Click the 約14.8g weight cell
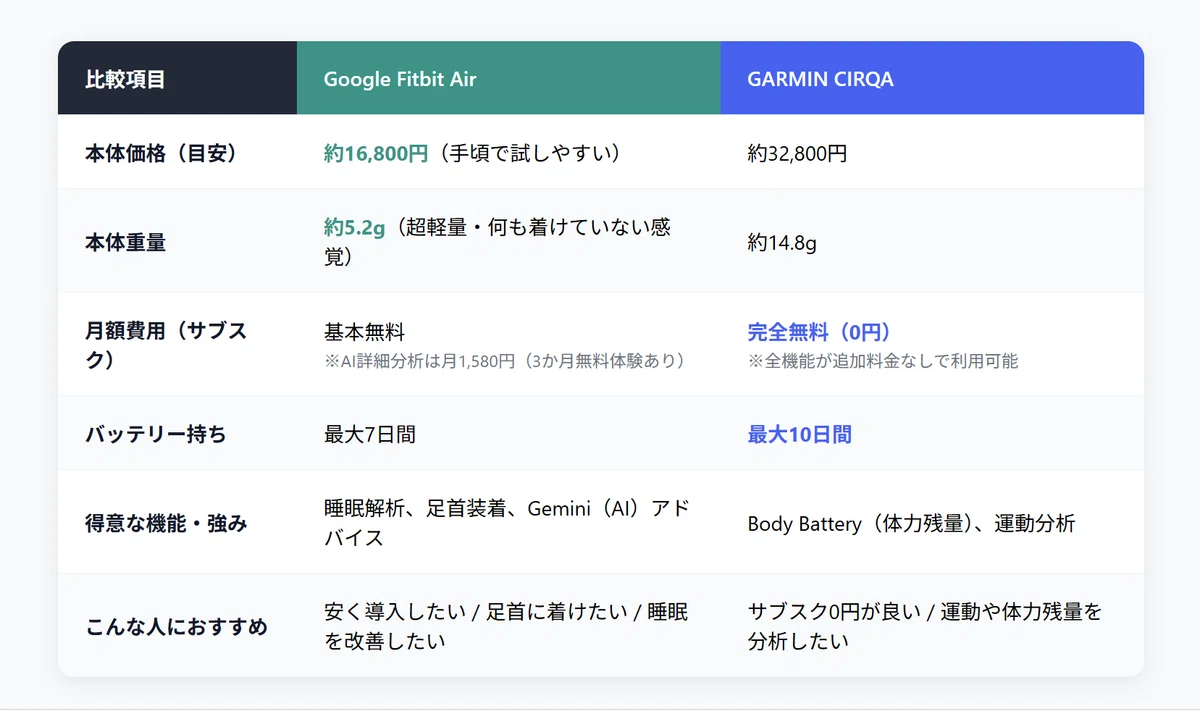 pyautogui.click(x=932, y=241)
